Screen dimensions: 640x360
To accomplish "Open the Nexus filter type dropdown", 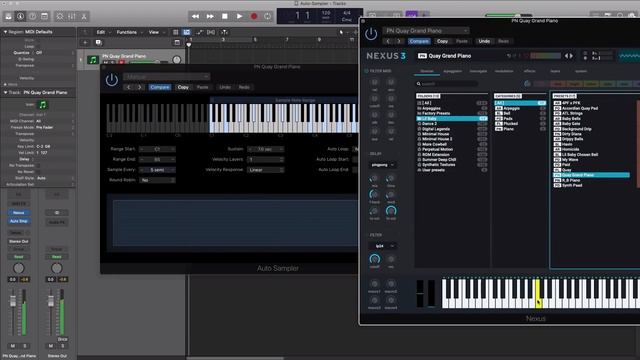I will click(x=382, y=246).
